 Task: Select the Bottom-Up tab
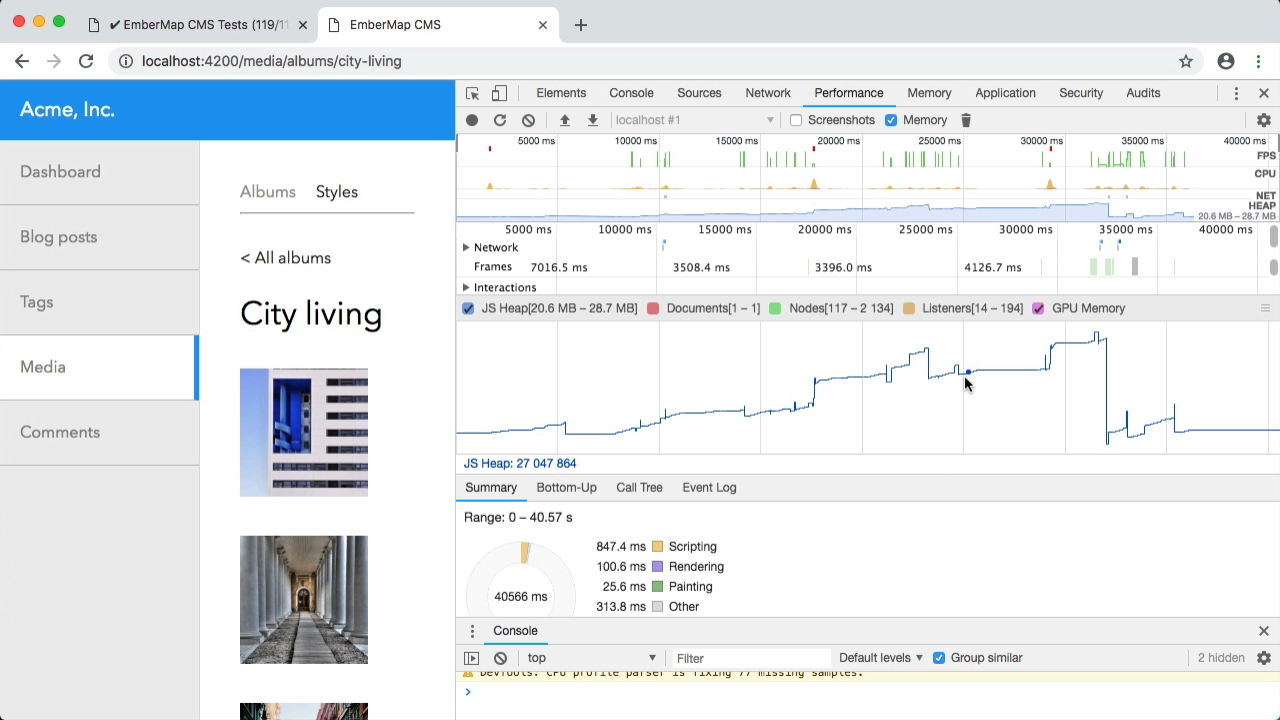click(x=566, y=488)
